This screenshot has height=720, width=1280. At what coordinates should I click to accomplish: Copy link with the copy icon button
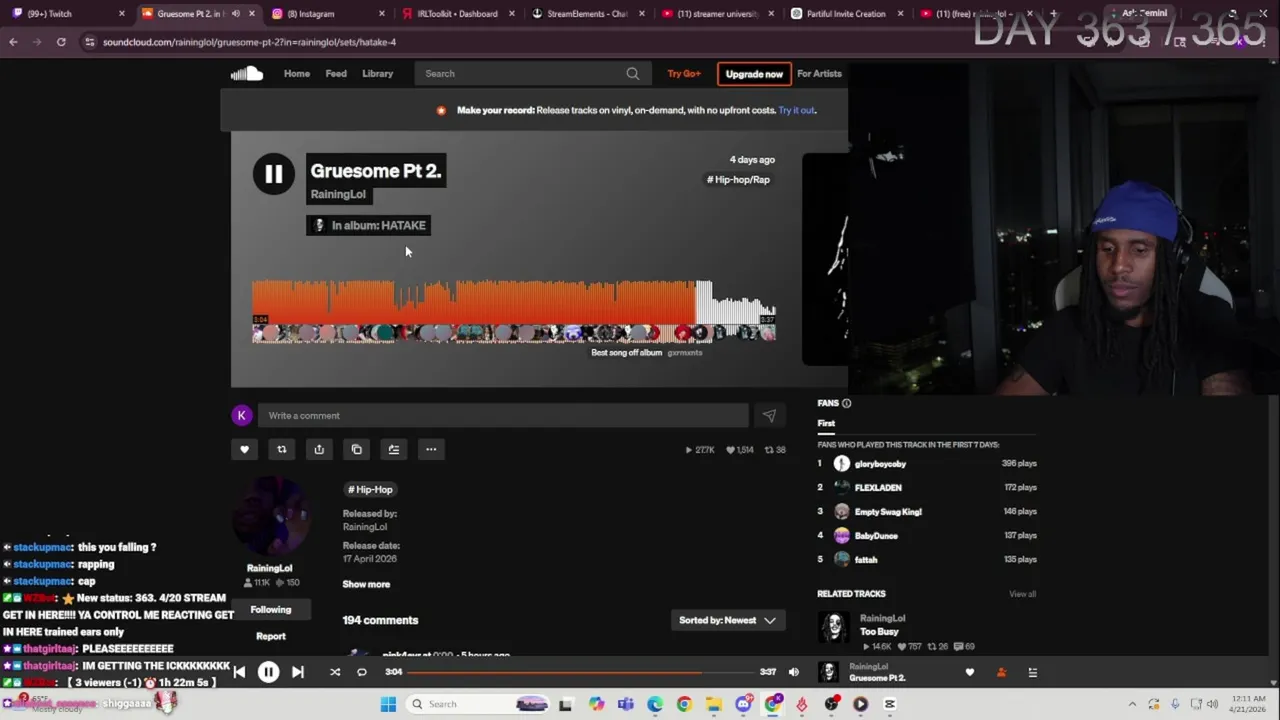tap(356, 450)
